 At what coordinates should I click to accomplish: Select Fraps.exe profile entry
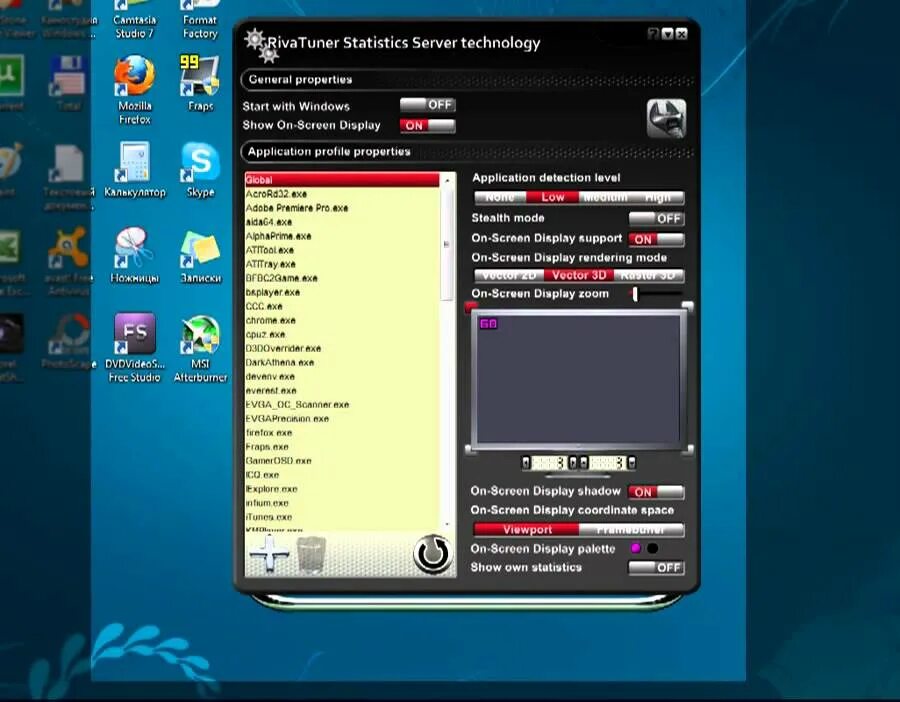coord(342,447)
